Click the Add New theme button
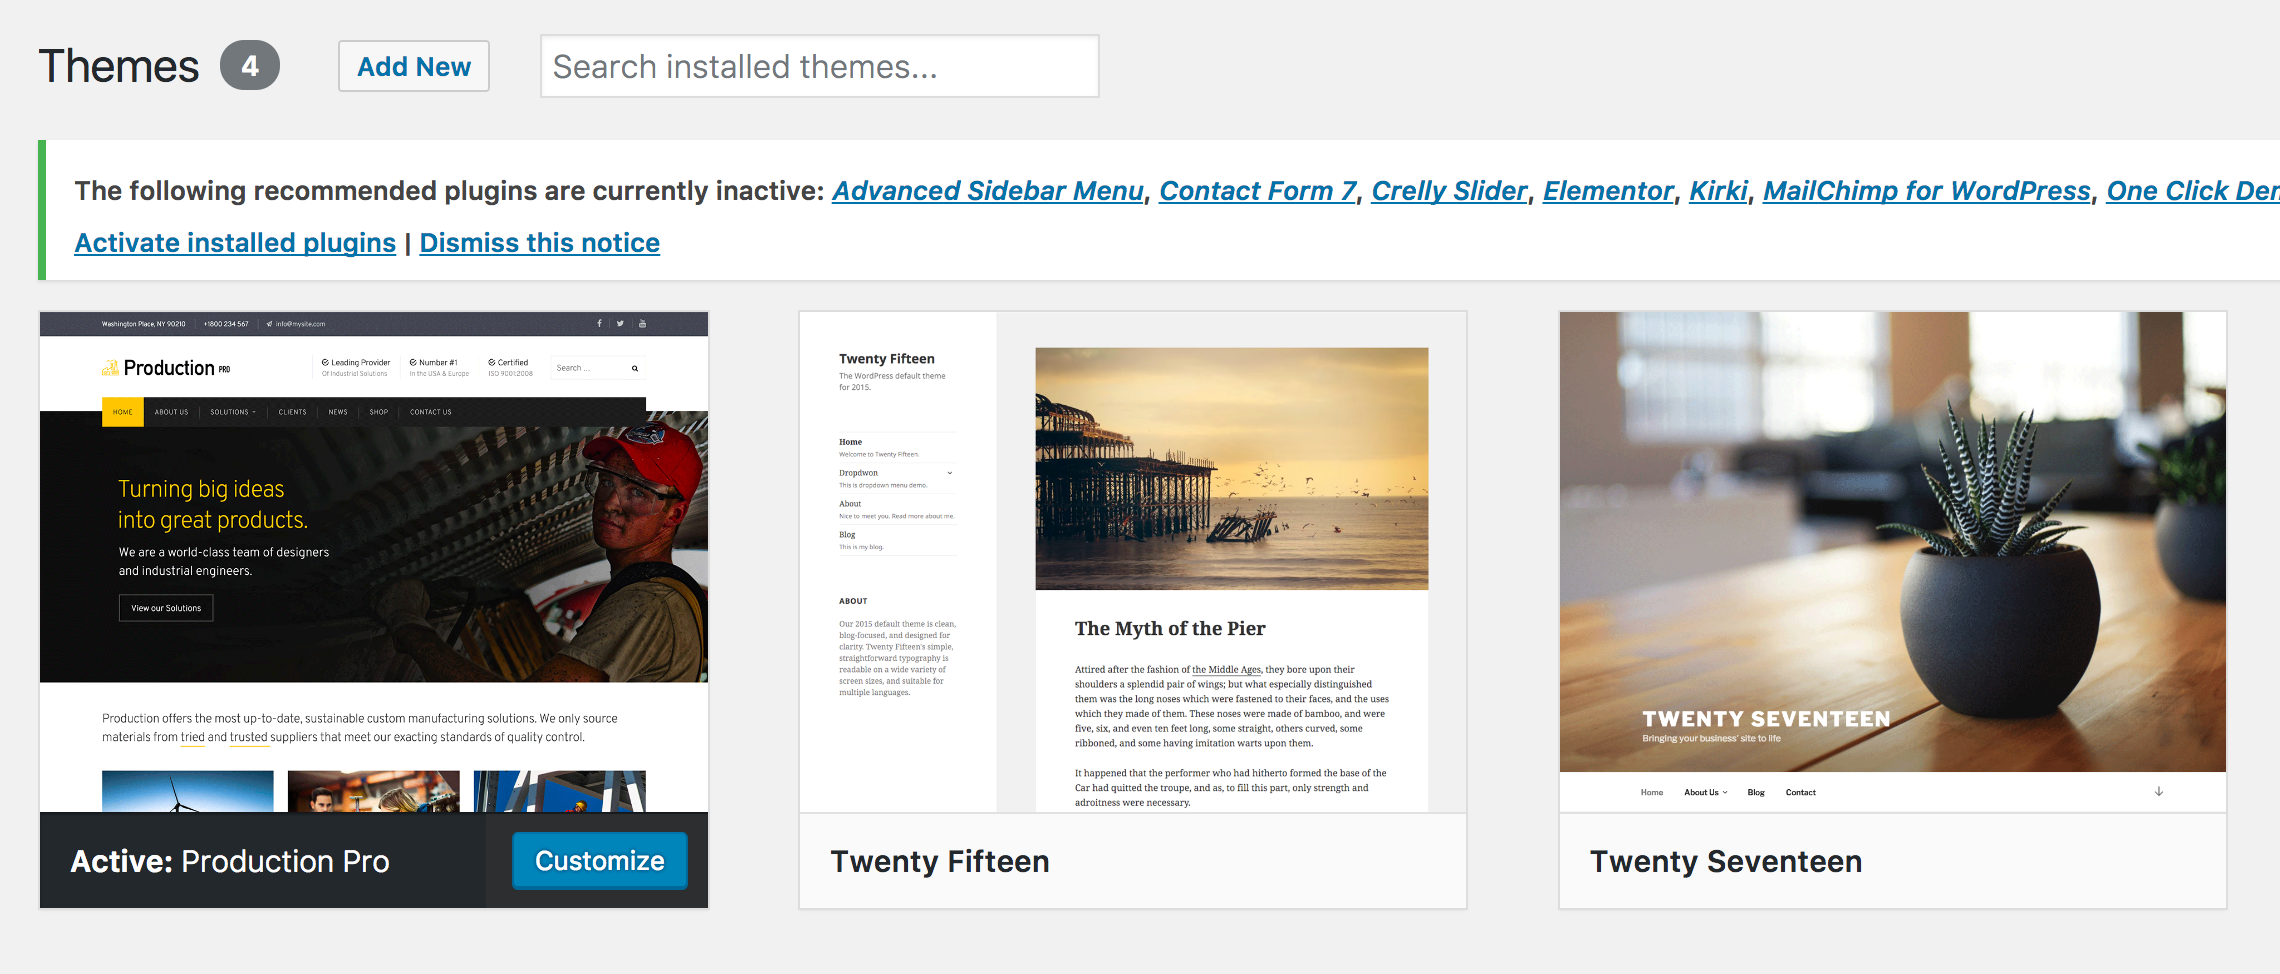 (x=414, y=66)
